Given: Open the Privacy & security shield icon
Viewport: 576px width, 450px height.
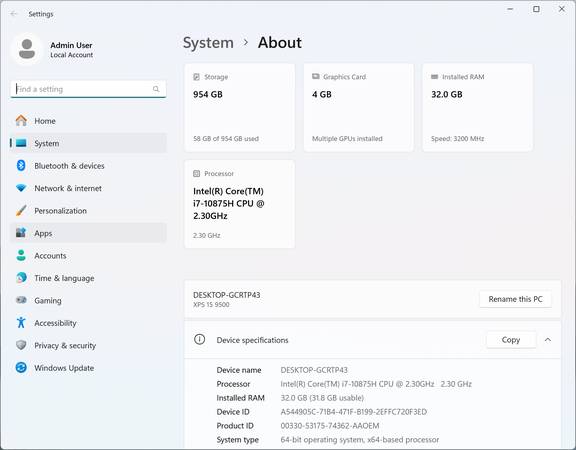Looking at the screenshot, I should (21, 345).
